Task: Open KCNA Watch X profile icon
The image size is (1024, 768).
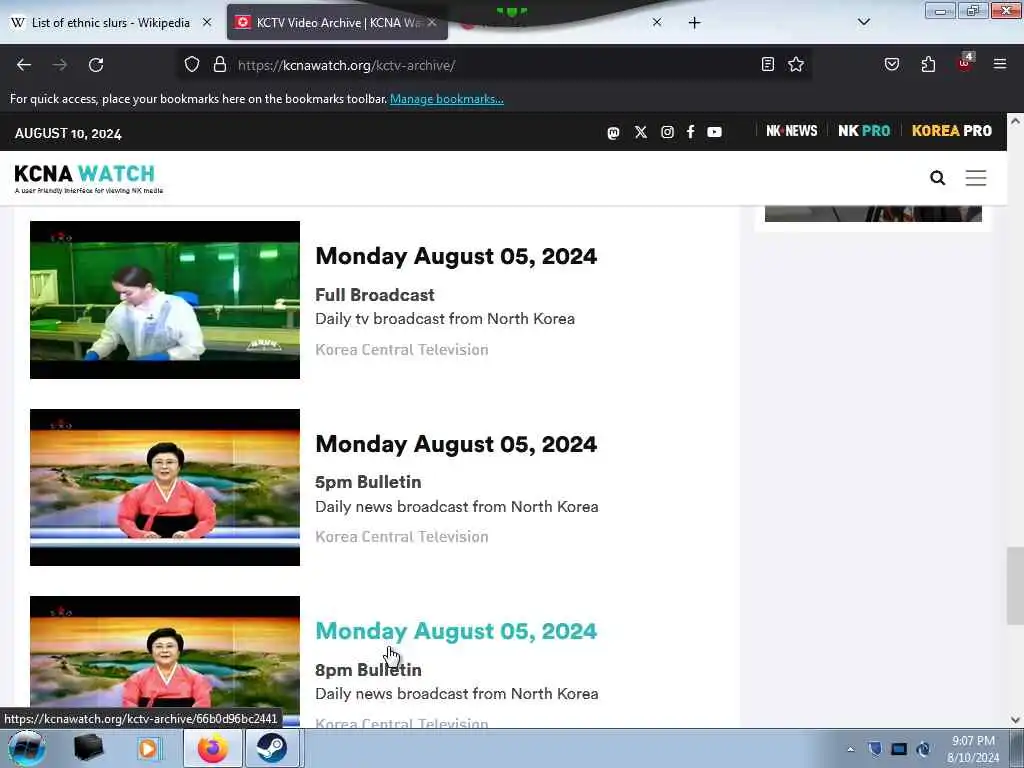Action: click(641, 132)
